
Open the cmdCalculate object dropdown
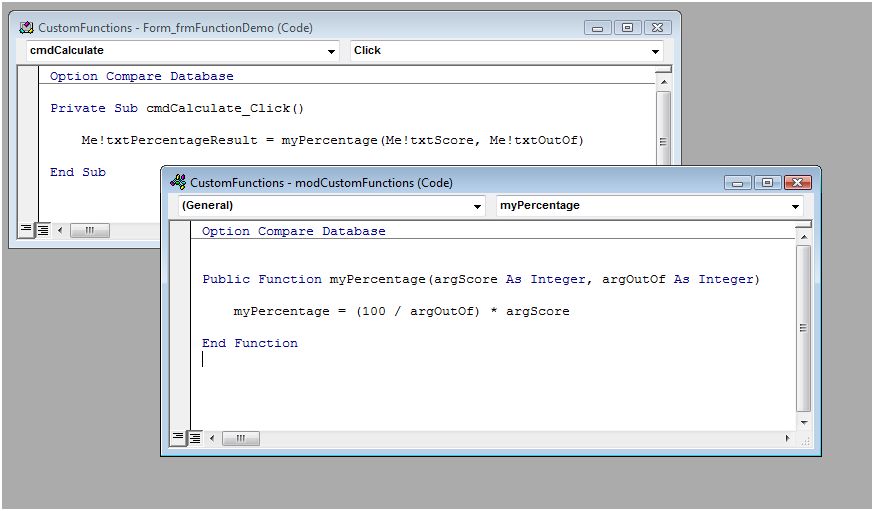(x=331, y=51)
